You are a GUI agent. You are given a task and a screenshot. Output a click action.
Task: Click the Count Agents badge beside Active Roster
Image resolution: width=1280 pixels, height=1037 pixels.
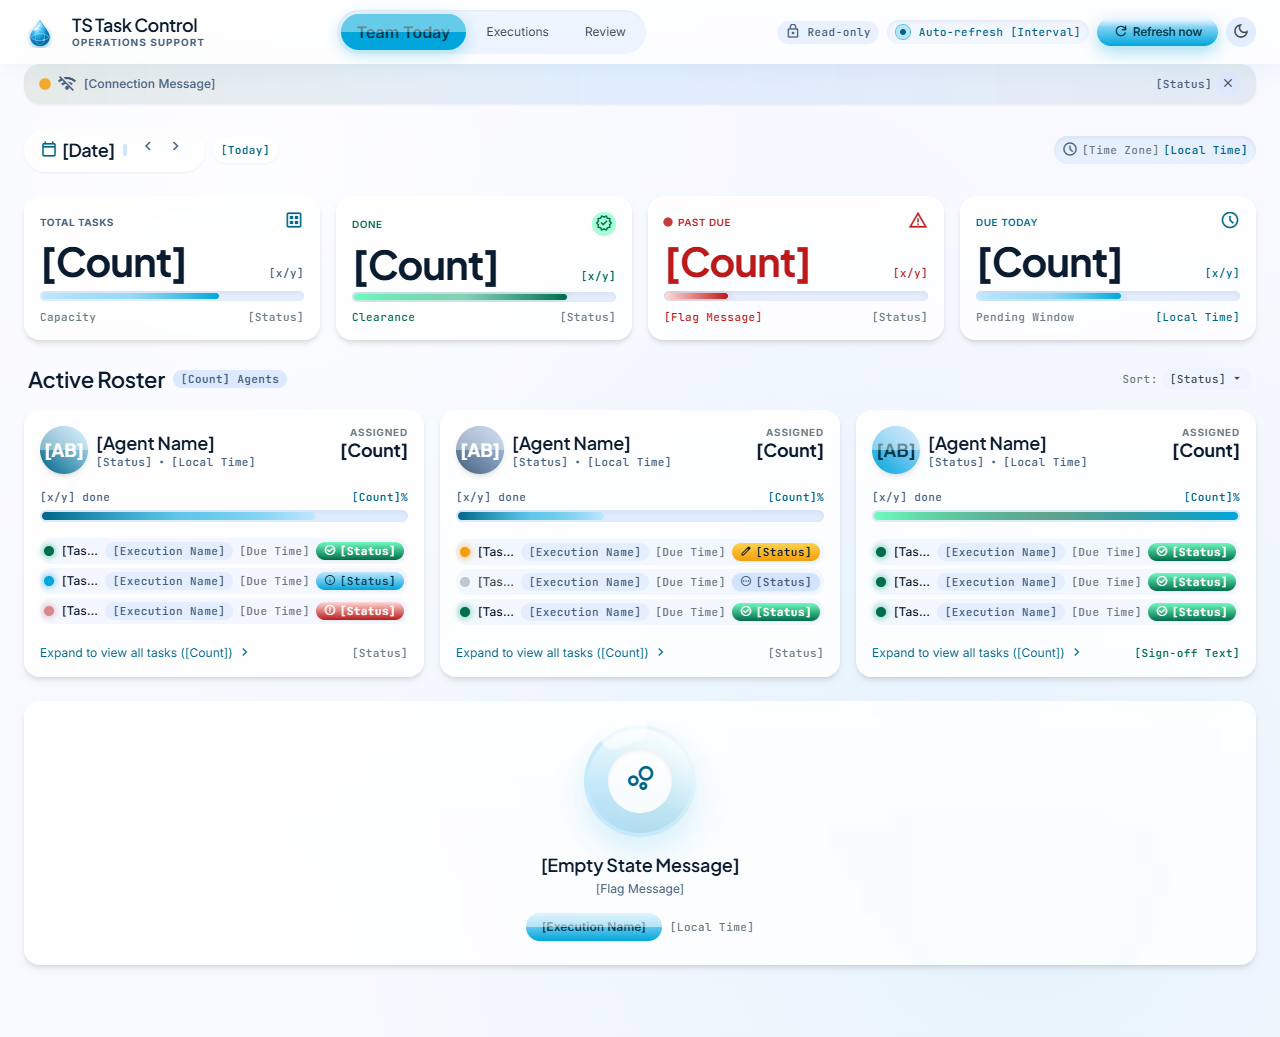[x=230, y=379]
